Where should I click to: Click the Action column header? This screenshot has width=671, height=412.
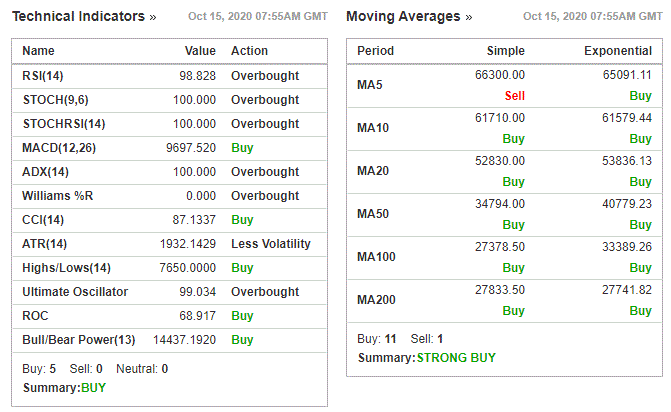[x=249, y=50]
